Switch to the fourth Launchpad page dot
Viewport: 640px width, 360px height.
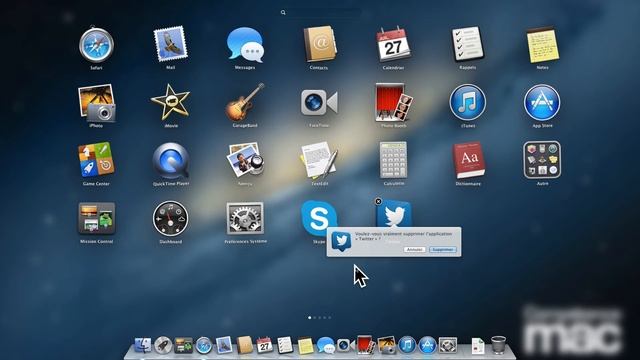coord(325,318)
